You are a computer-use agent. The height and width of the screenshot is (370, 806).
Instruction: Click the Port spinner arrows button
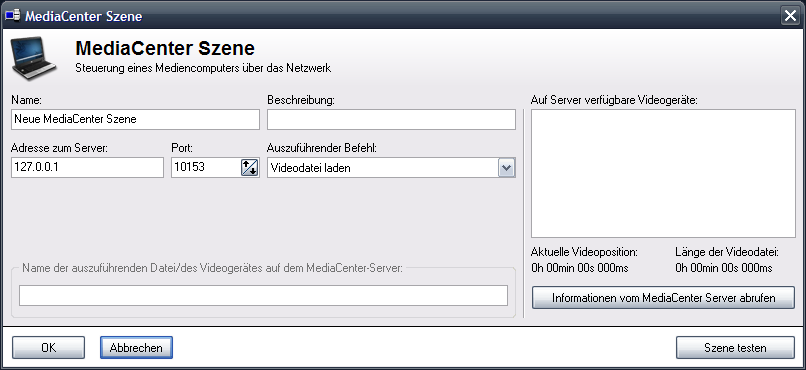[x=249, y=168]
